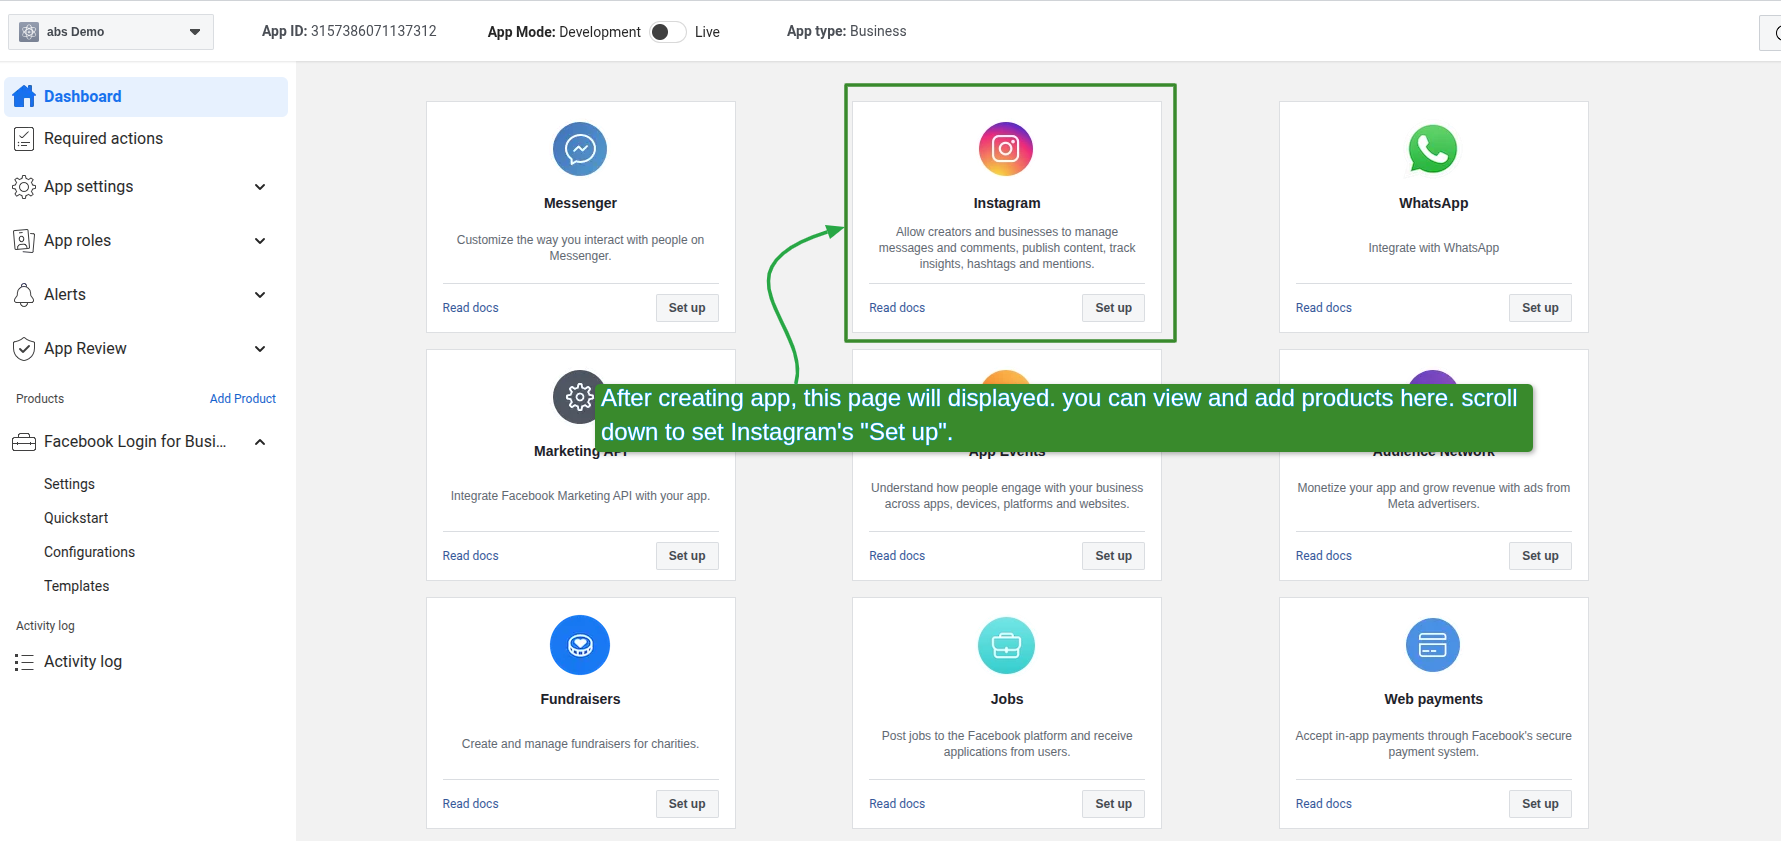Click the Add Product link
This screenshot has height=841, width=1781.
point(243,399)
